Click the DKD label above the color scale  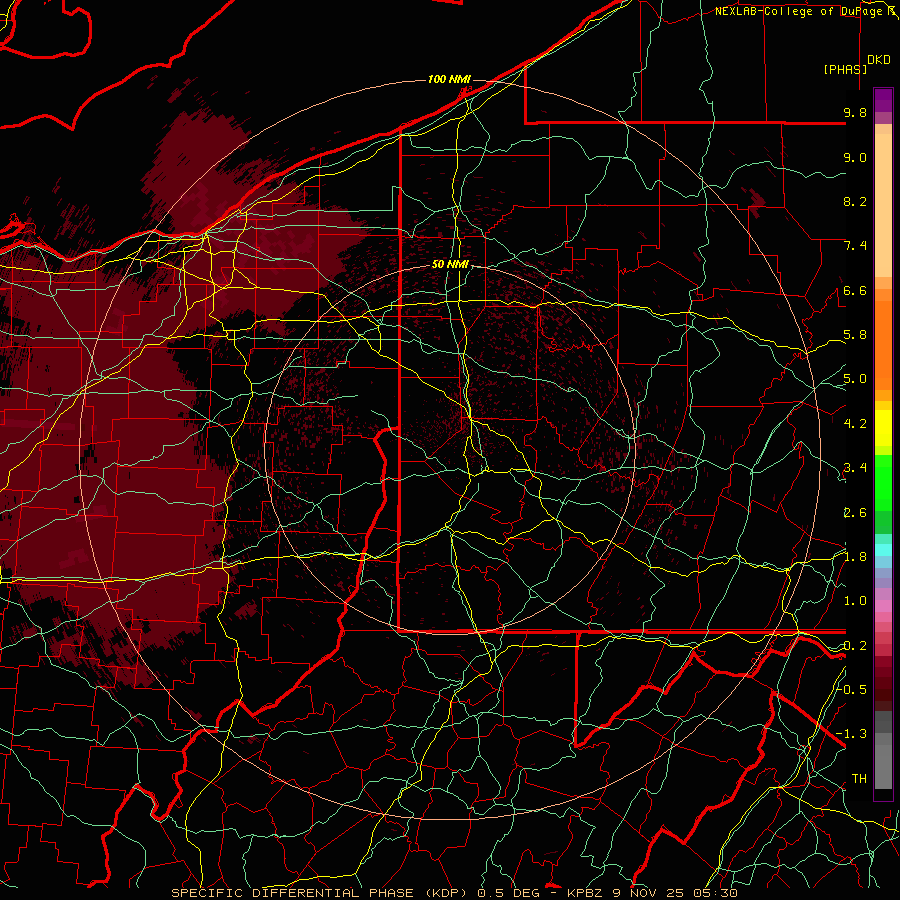(x=879, y=60)
